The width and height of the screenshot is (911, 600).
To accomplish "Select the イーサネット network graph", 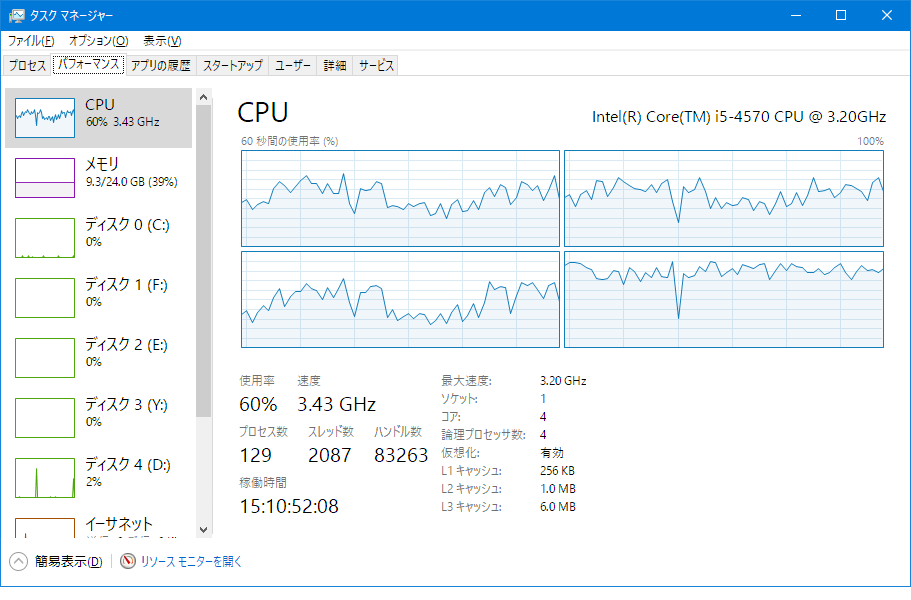I will (x=45, y=529).
